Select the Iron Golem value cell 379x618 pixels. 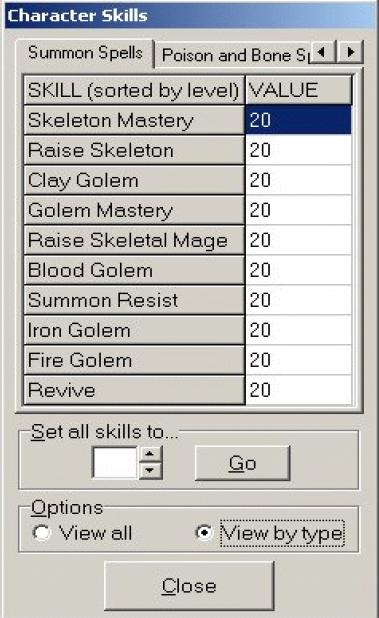tap(298, 330)
